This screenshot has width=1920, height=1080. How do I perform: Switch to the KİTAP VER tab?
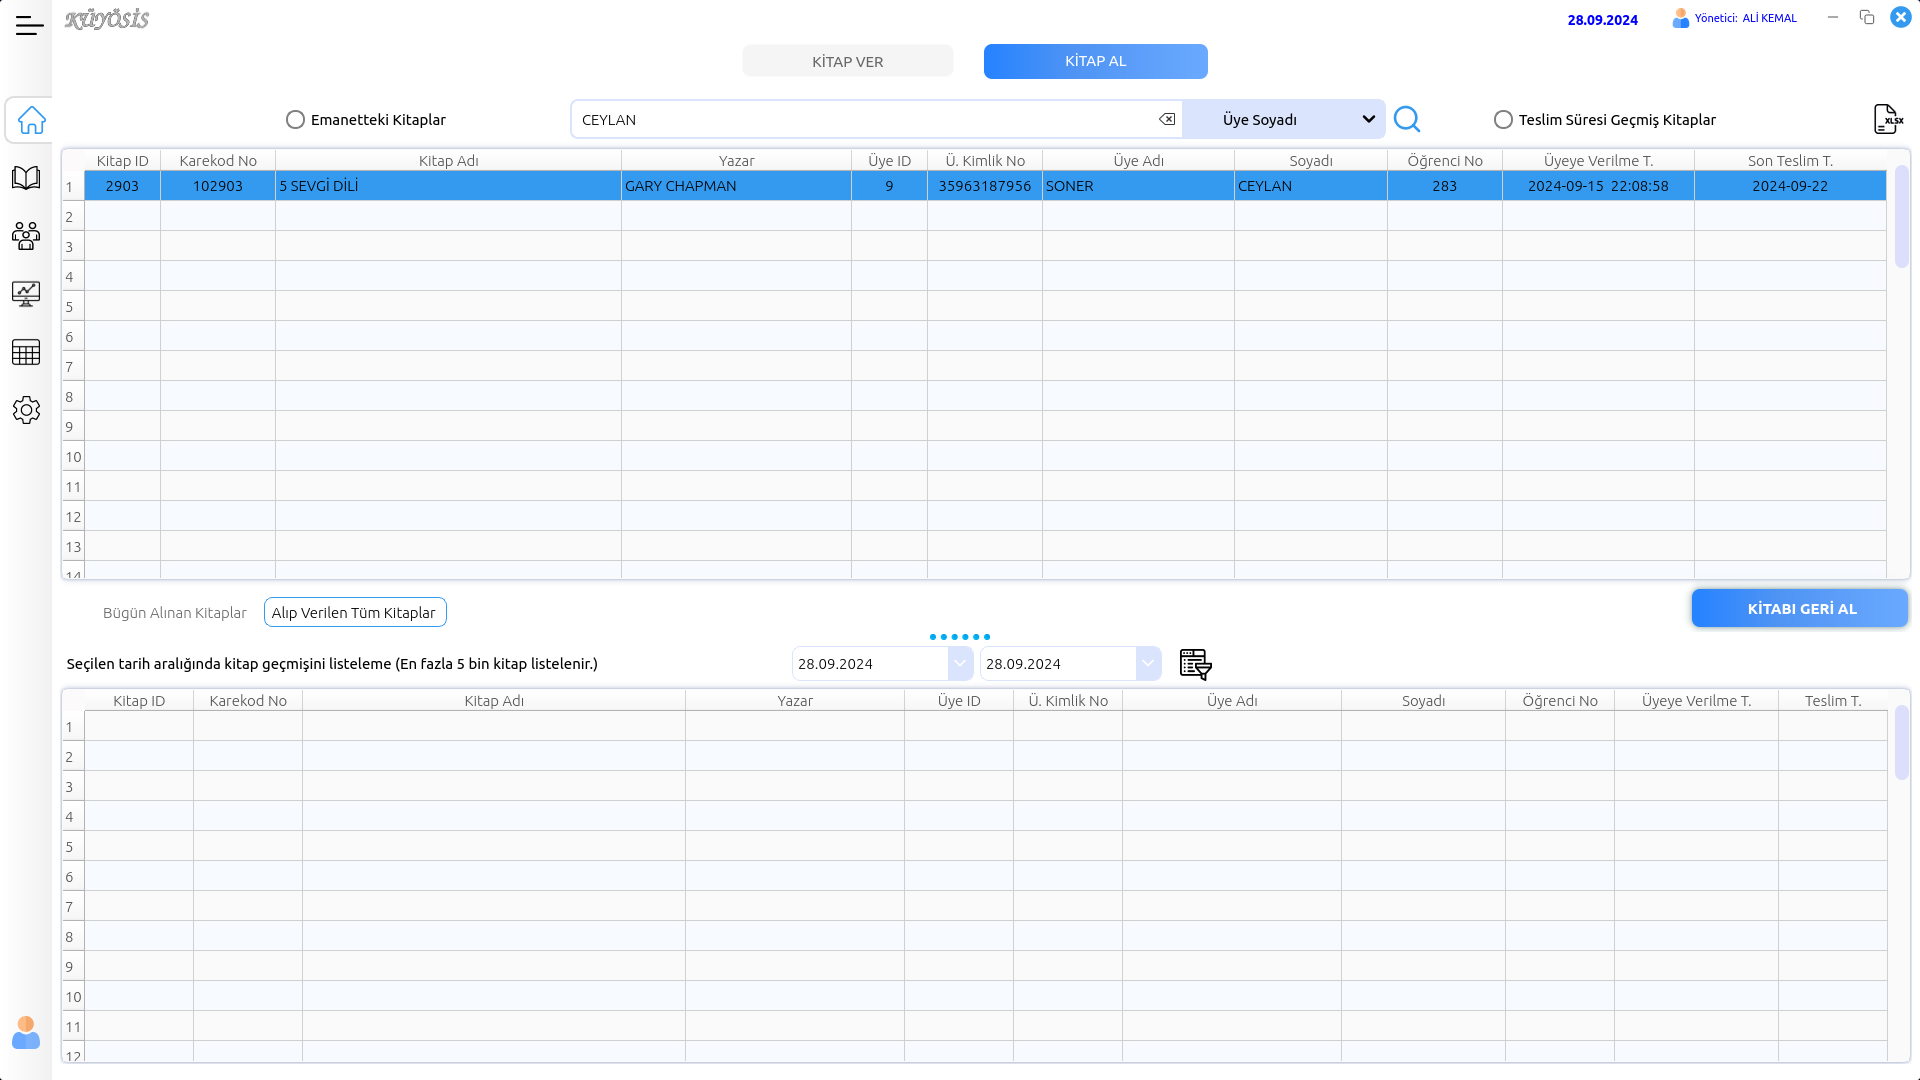click(847, 62)
